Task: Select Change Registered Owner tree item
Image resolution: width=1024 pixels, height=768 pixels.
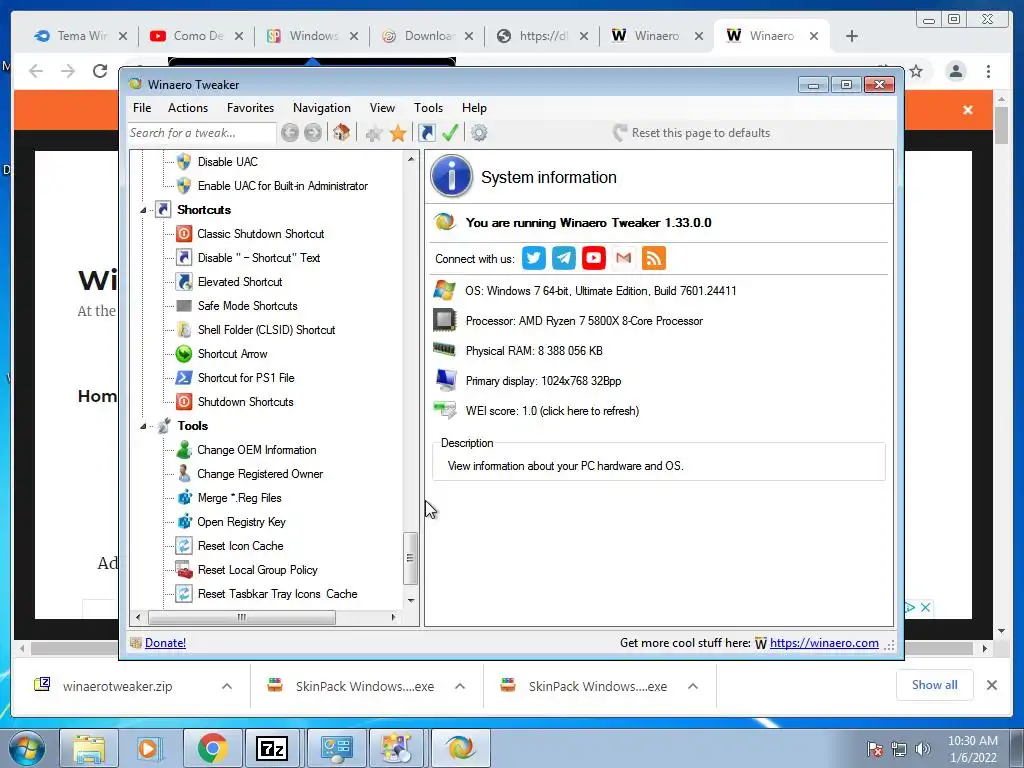Action: [260, 473]
